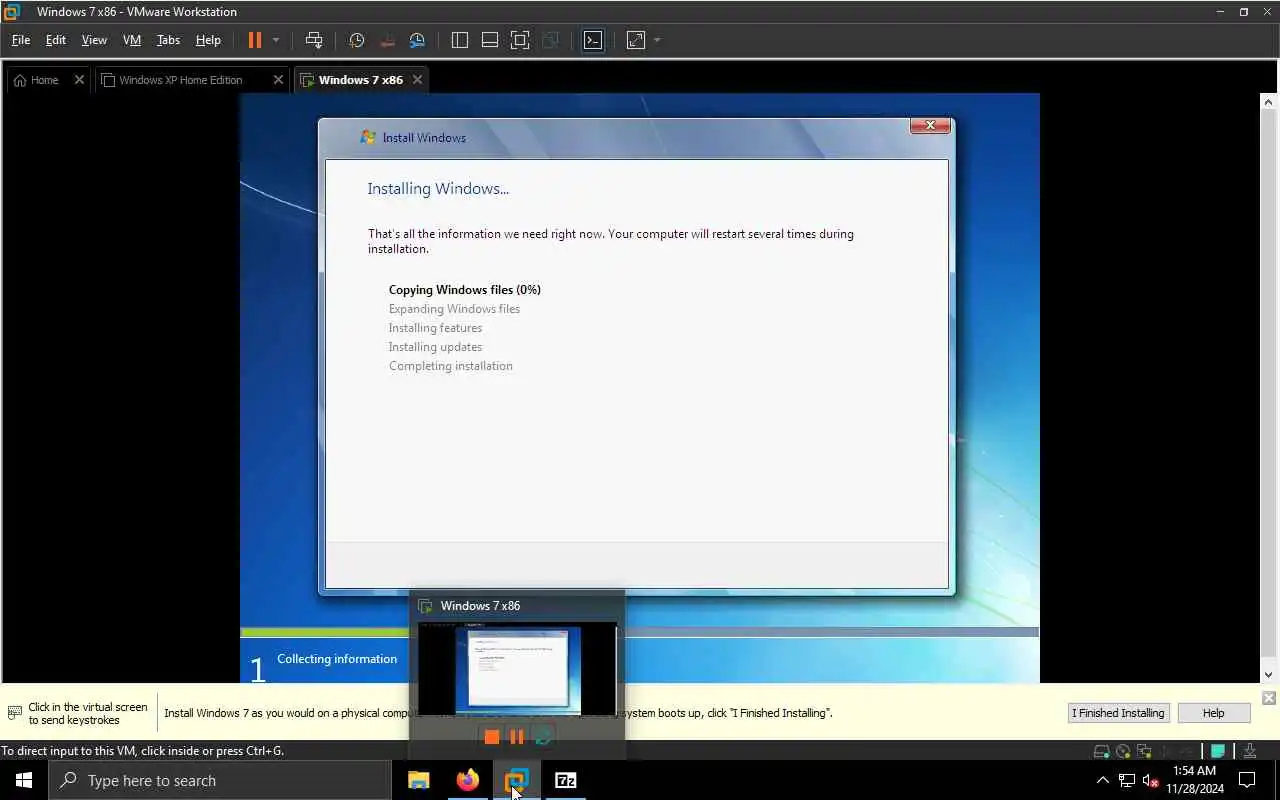Open the power options dropdown beside the pause button
Screen dimensions: 1280x800
pos(276,40)
